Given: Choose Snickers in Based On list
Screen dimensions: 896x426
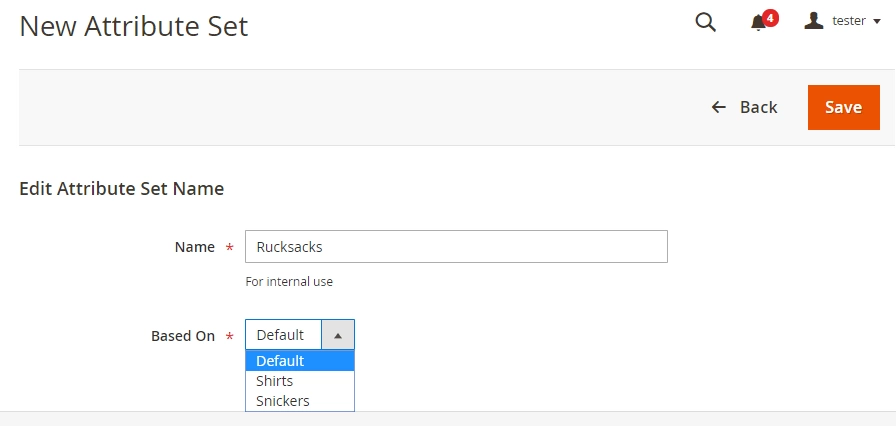Looking at the screenshot, I should coord(300,401).
